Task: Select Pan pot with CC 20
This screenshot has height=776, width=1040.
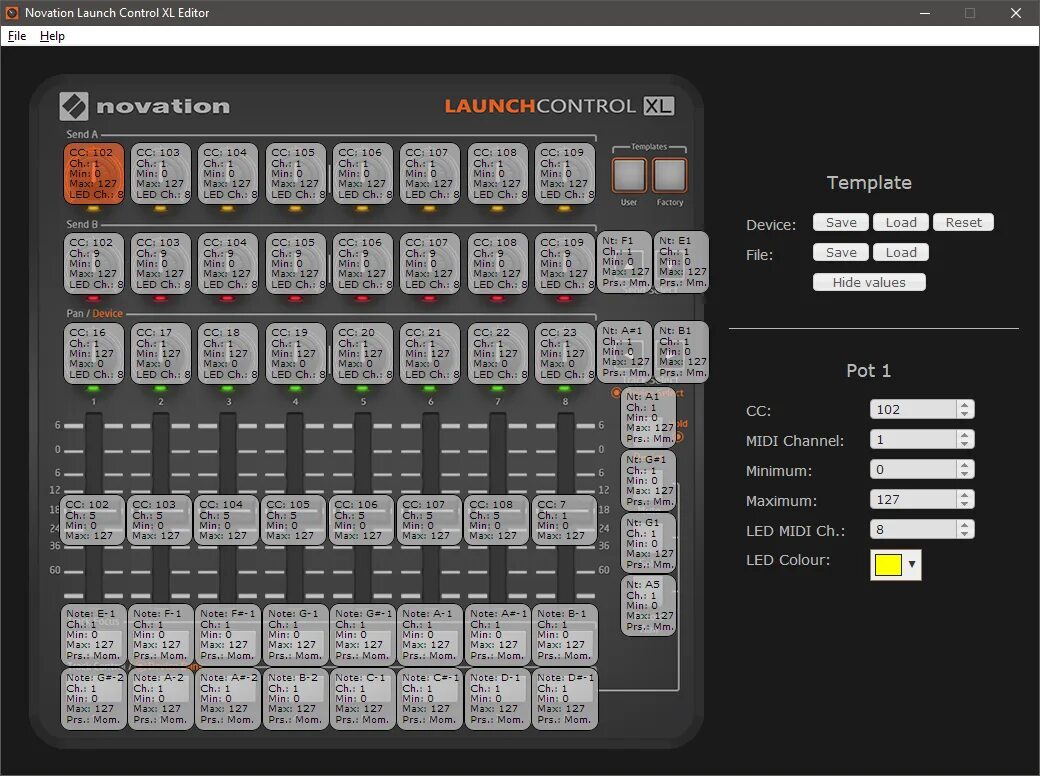Action: point(362,354)
